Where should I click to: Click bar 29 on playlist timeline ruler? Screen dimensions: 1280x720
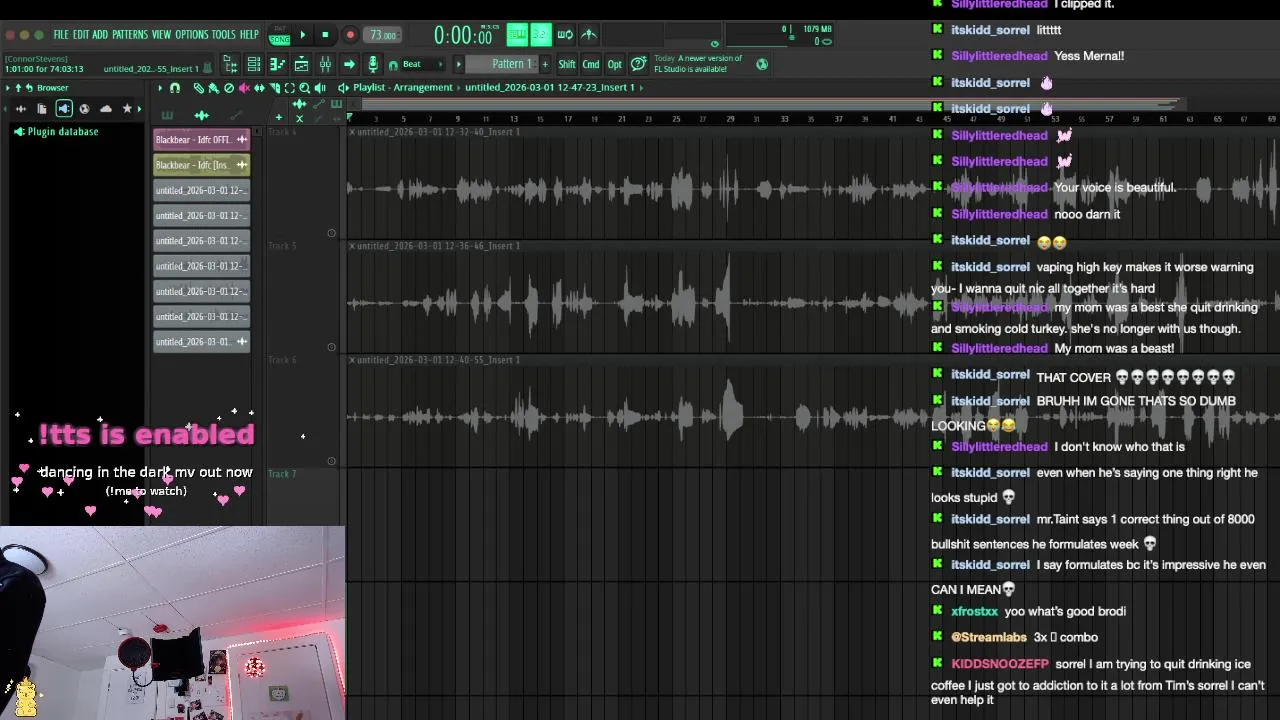(730, 118)
